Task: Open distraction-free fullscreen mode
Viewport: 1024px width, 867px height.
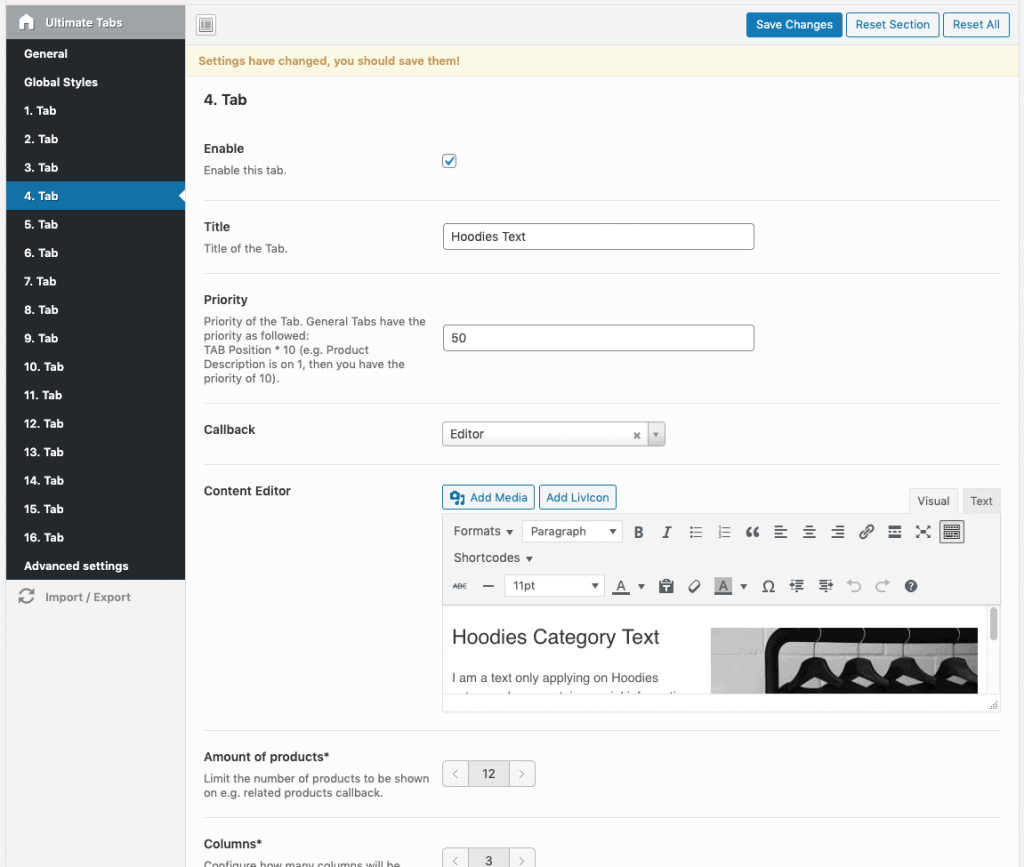Action: click(923, 532)
